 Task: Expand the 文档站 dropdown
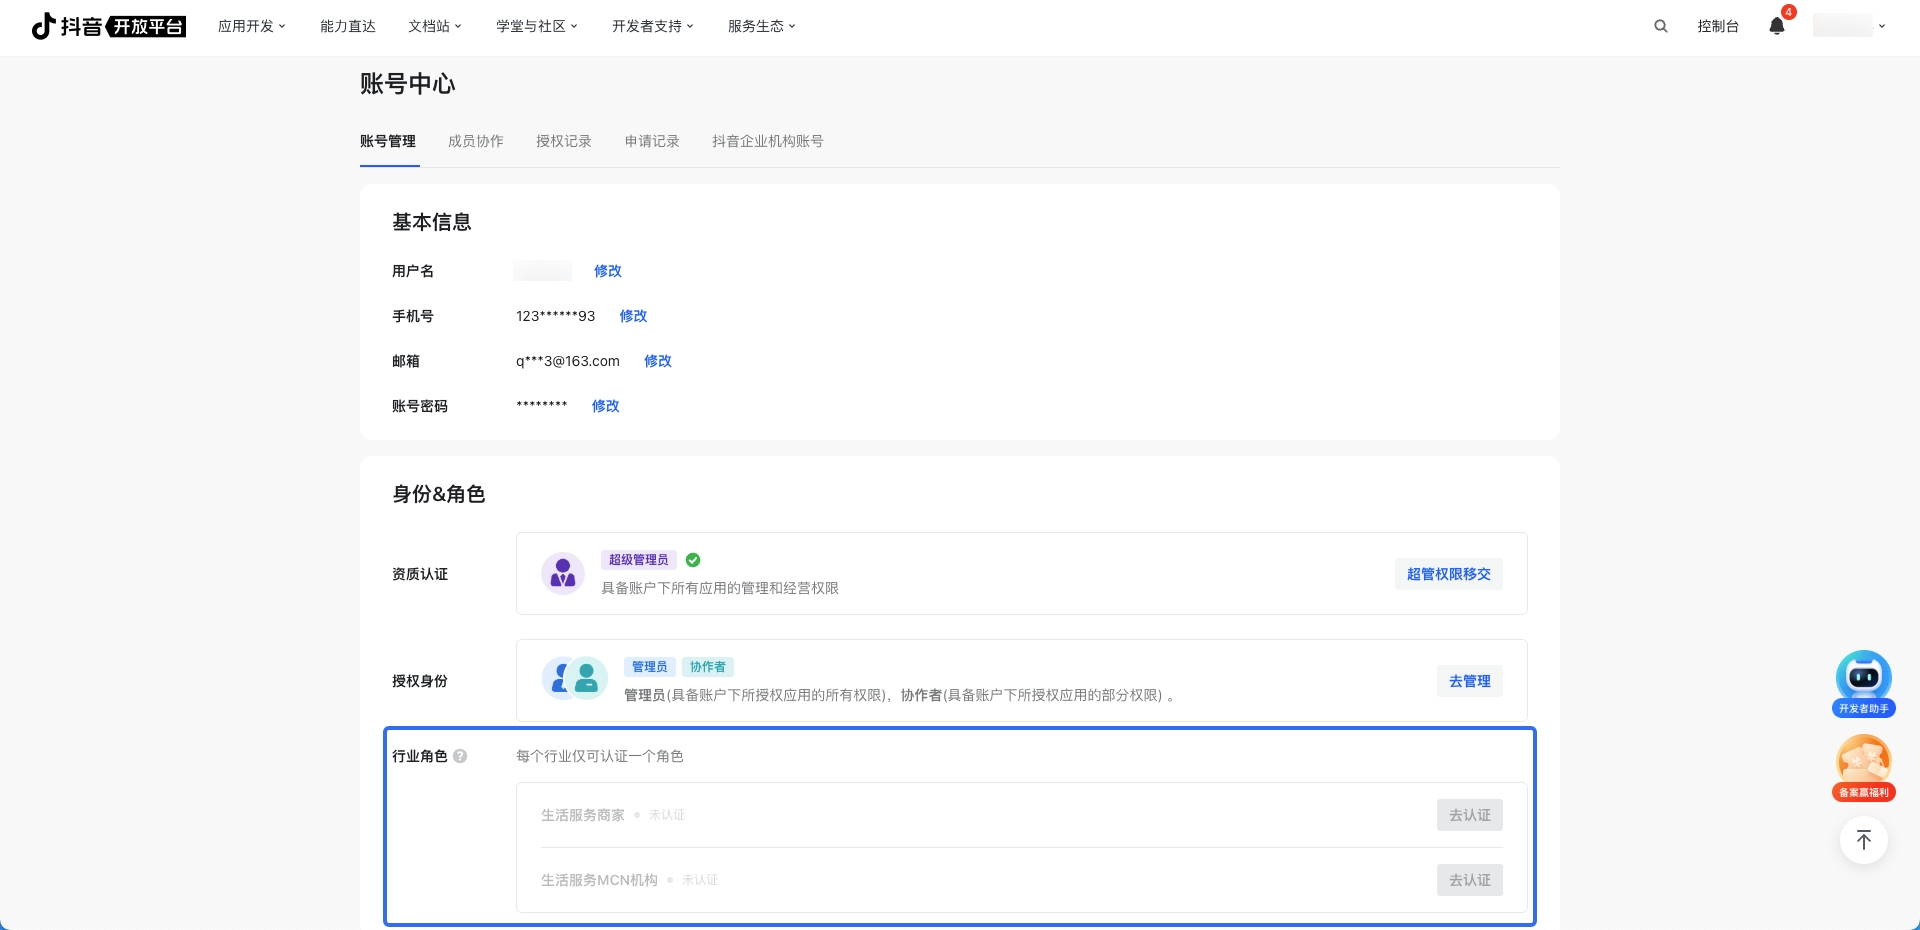coord(435,26)
